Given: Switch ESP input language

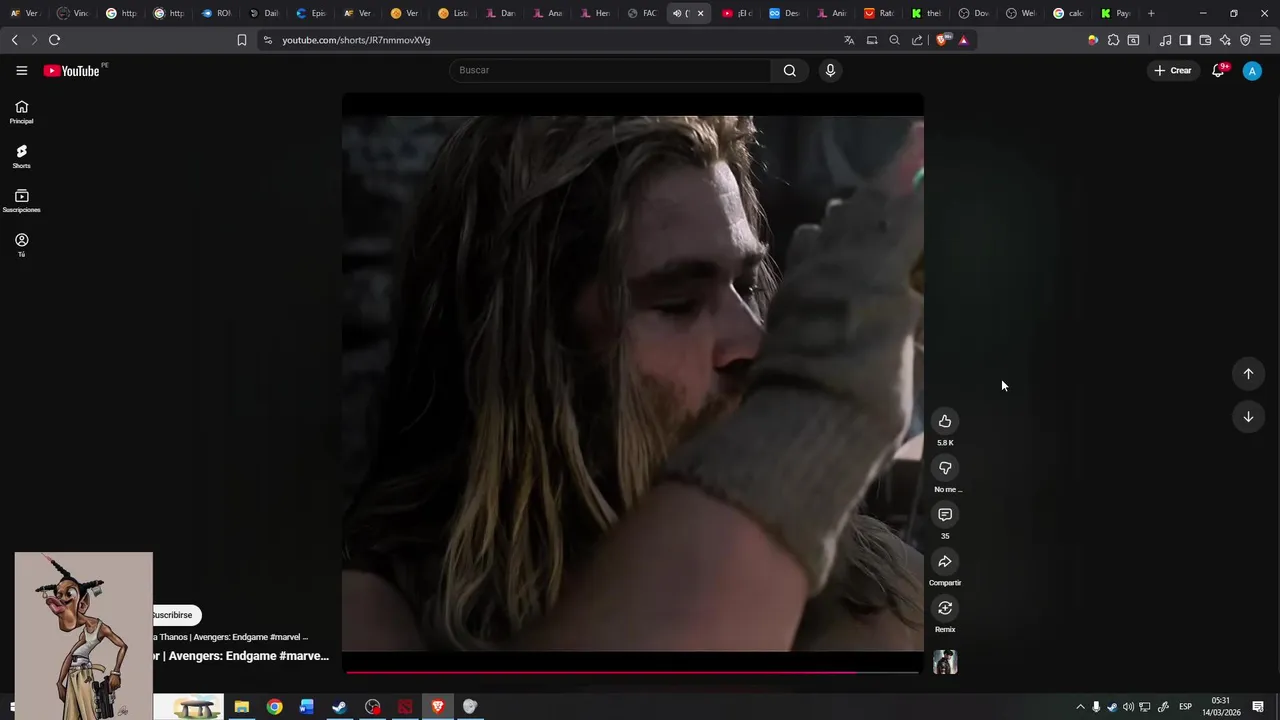Looking at the screenshot, I should 1185,707.
